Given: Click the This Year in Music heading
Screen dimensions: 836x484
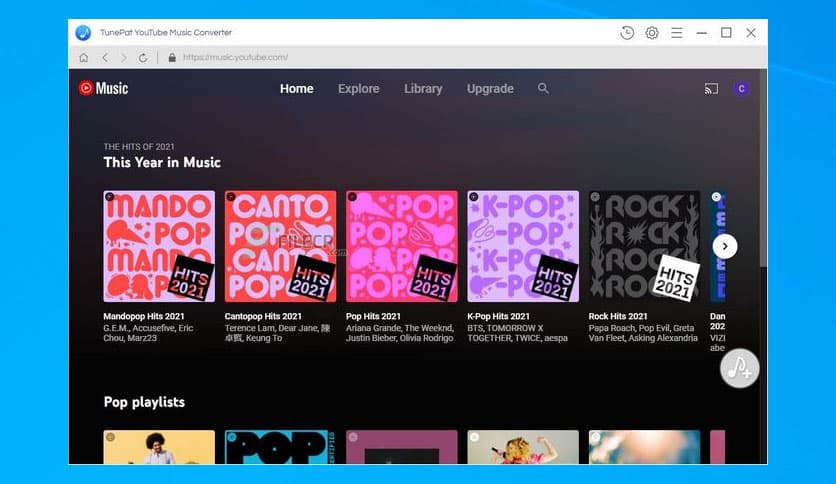Looking at the screenshot, I should point(162,162).
